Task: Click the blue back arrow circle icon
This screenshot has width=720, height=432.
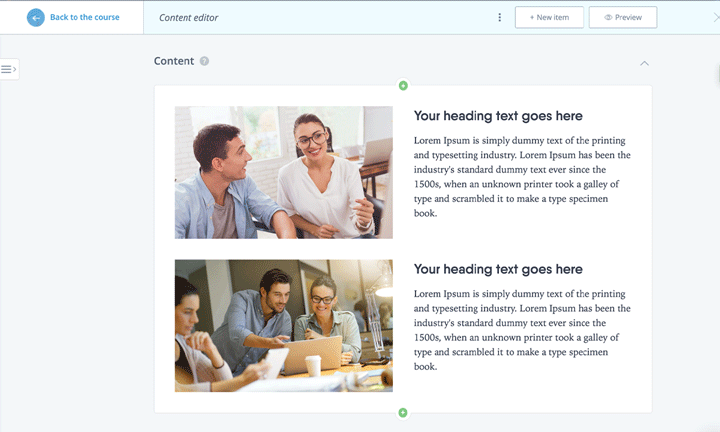Action: (36, 17)
